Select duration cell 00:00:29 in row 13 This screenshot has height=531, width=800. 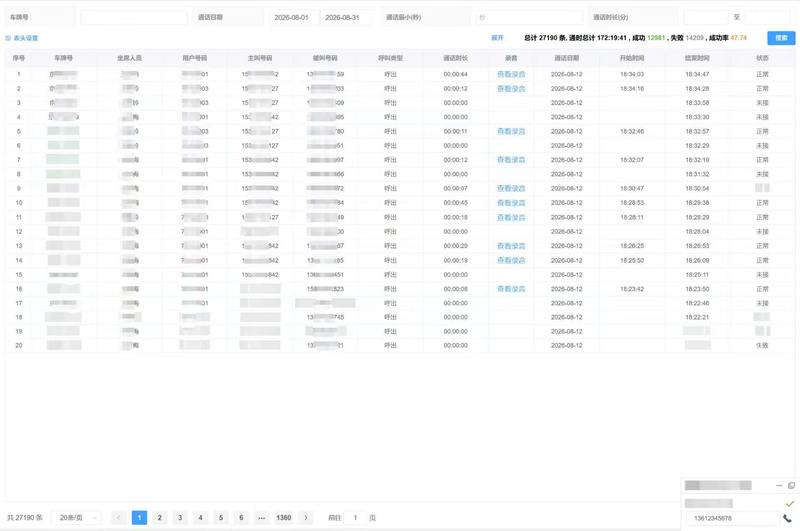(456, 246)
